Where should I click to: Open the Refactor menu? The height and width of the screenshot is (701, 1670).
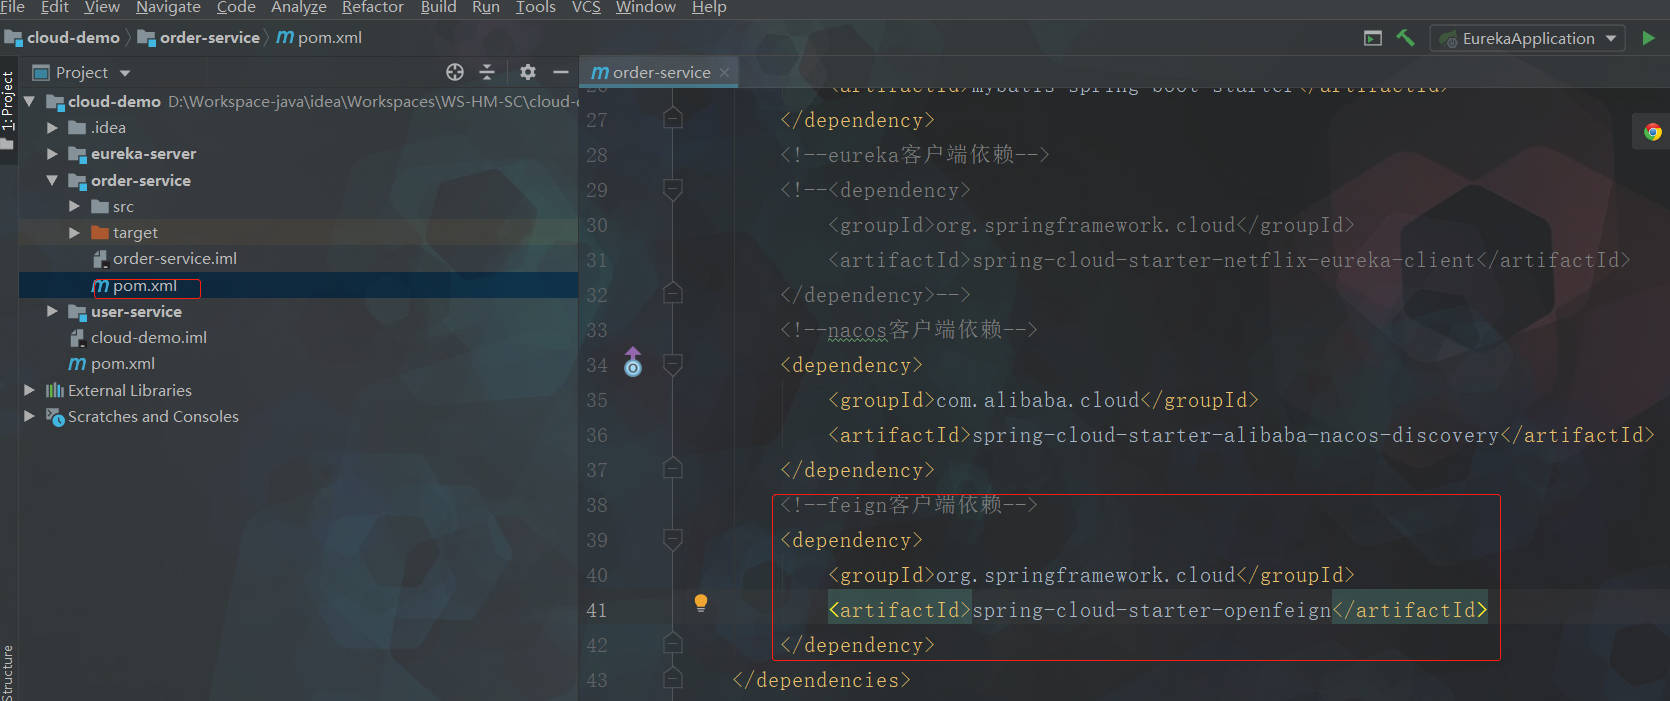(x=373, y=8)
